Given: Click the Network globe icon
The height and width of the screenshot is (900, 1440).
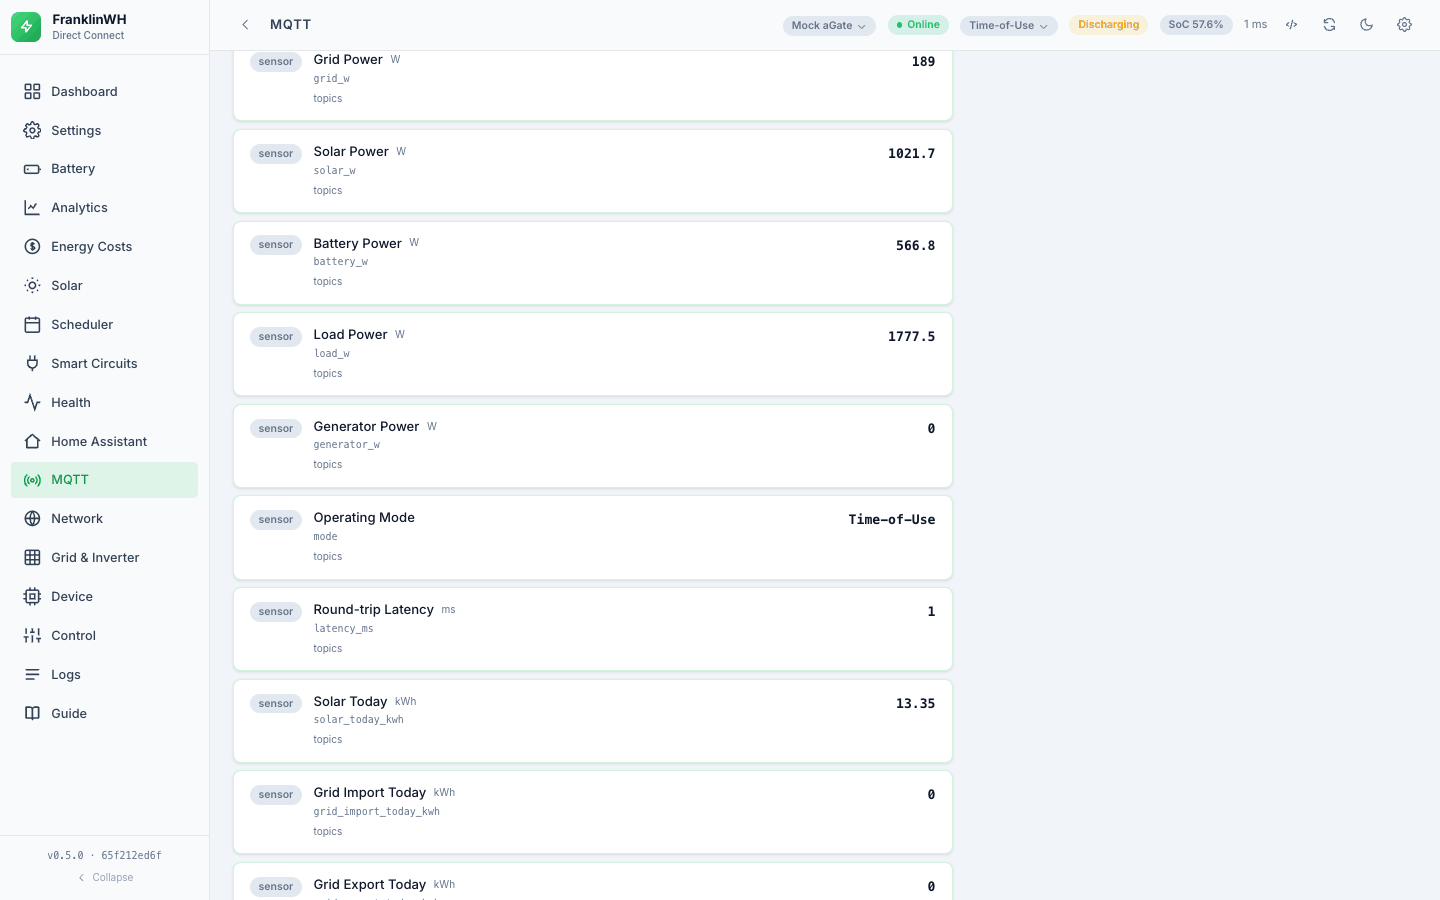Looking at the screenshot, I should [32, 519].
